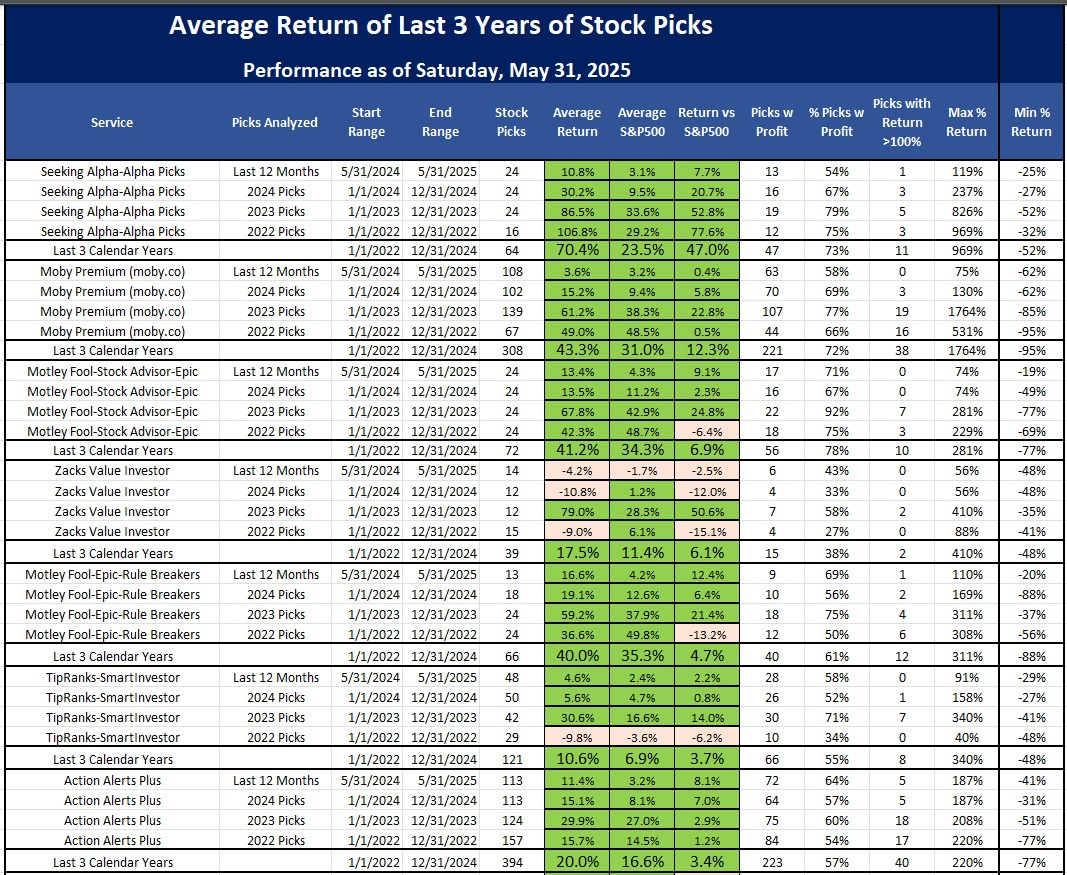Click the "Max % Return" column header
This screenshot has width=1067, height=875.
coord(966,122)
